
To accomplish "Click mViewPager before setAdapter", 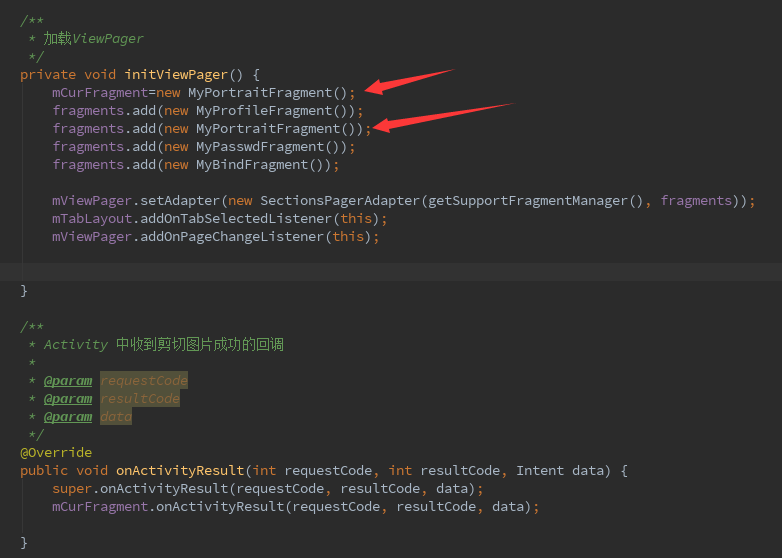I will pyautogui.click(x=92, y=200).
